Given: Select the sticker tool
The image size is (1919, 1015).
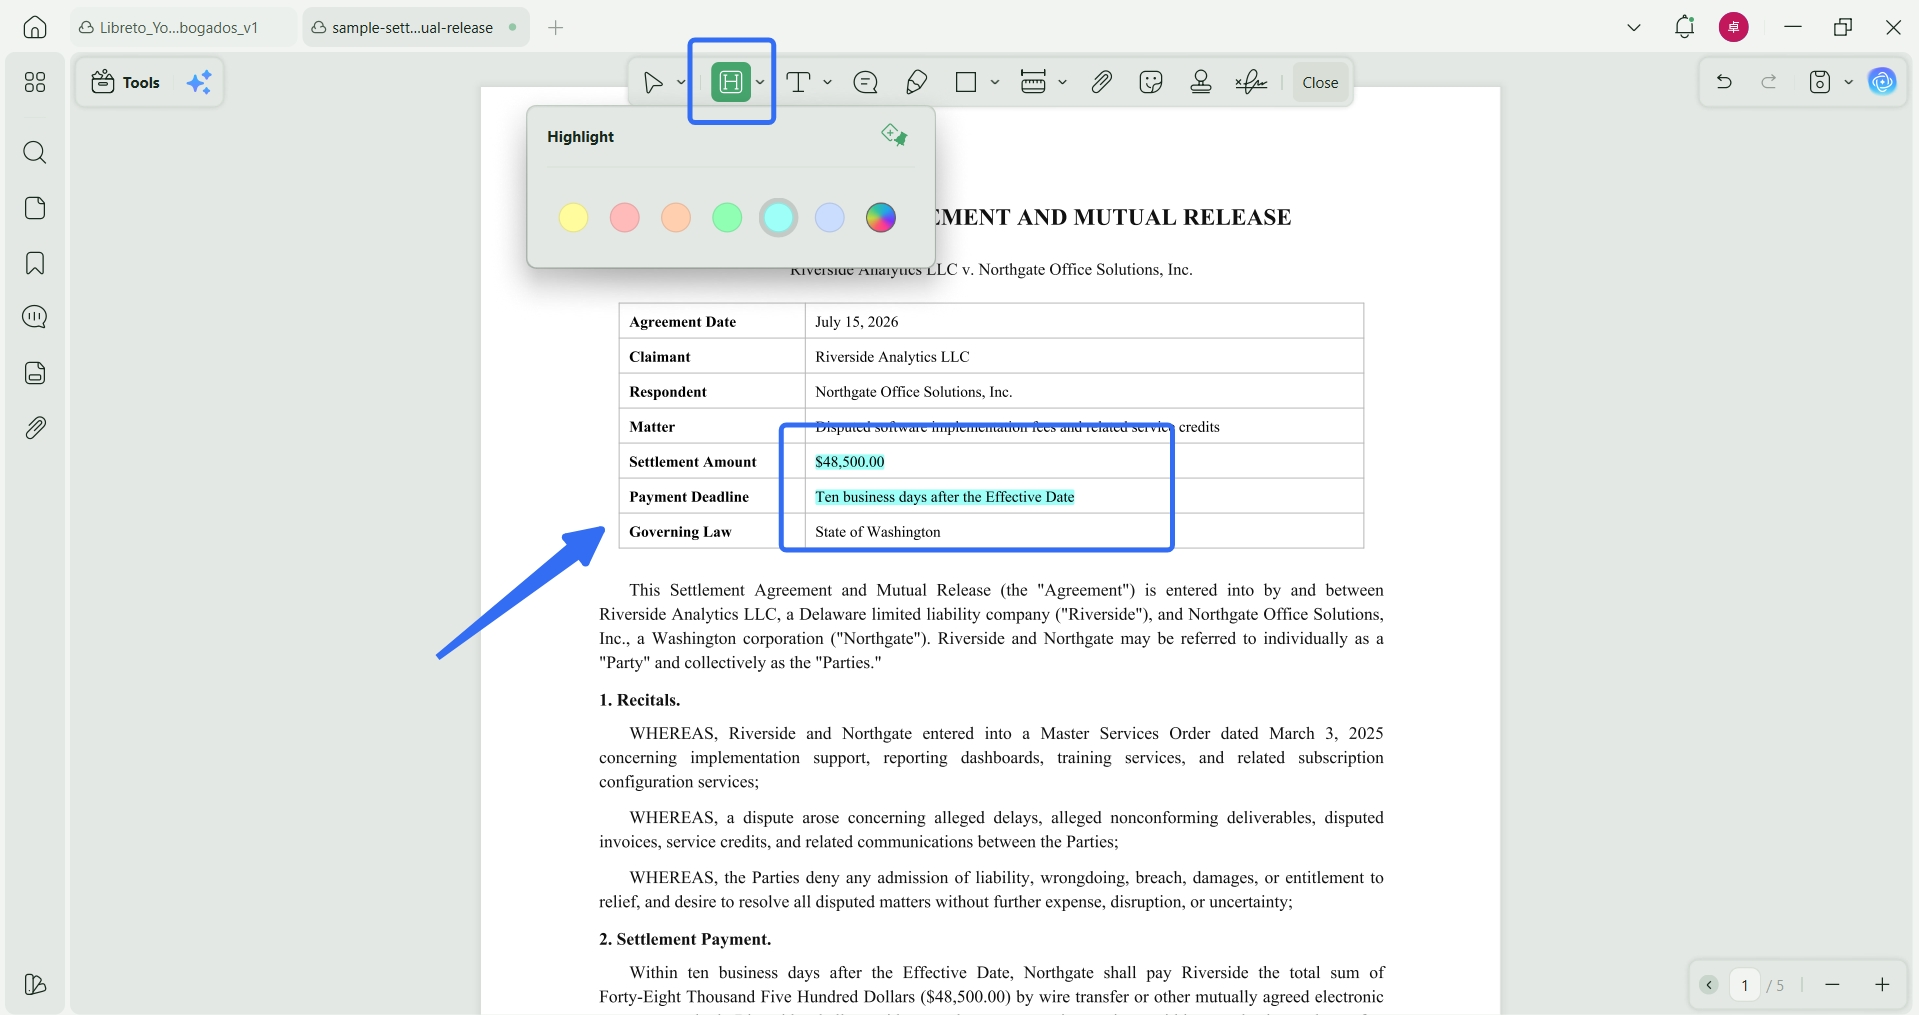Looking at the screenshot, I should (1151, 82).
